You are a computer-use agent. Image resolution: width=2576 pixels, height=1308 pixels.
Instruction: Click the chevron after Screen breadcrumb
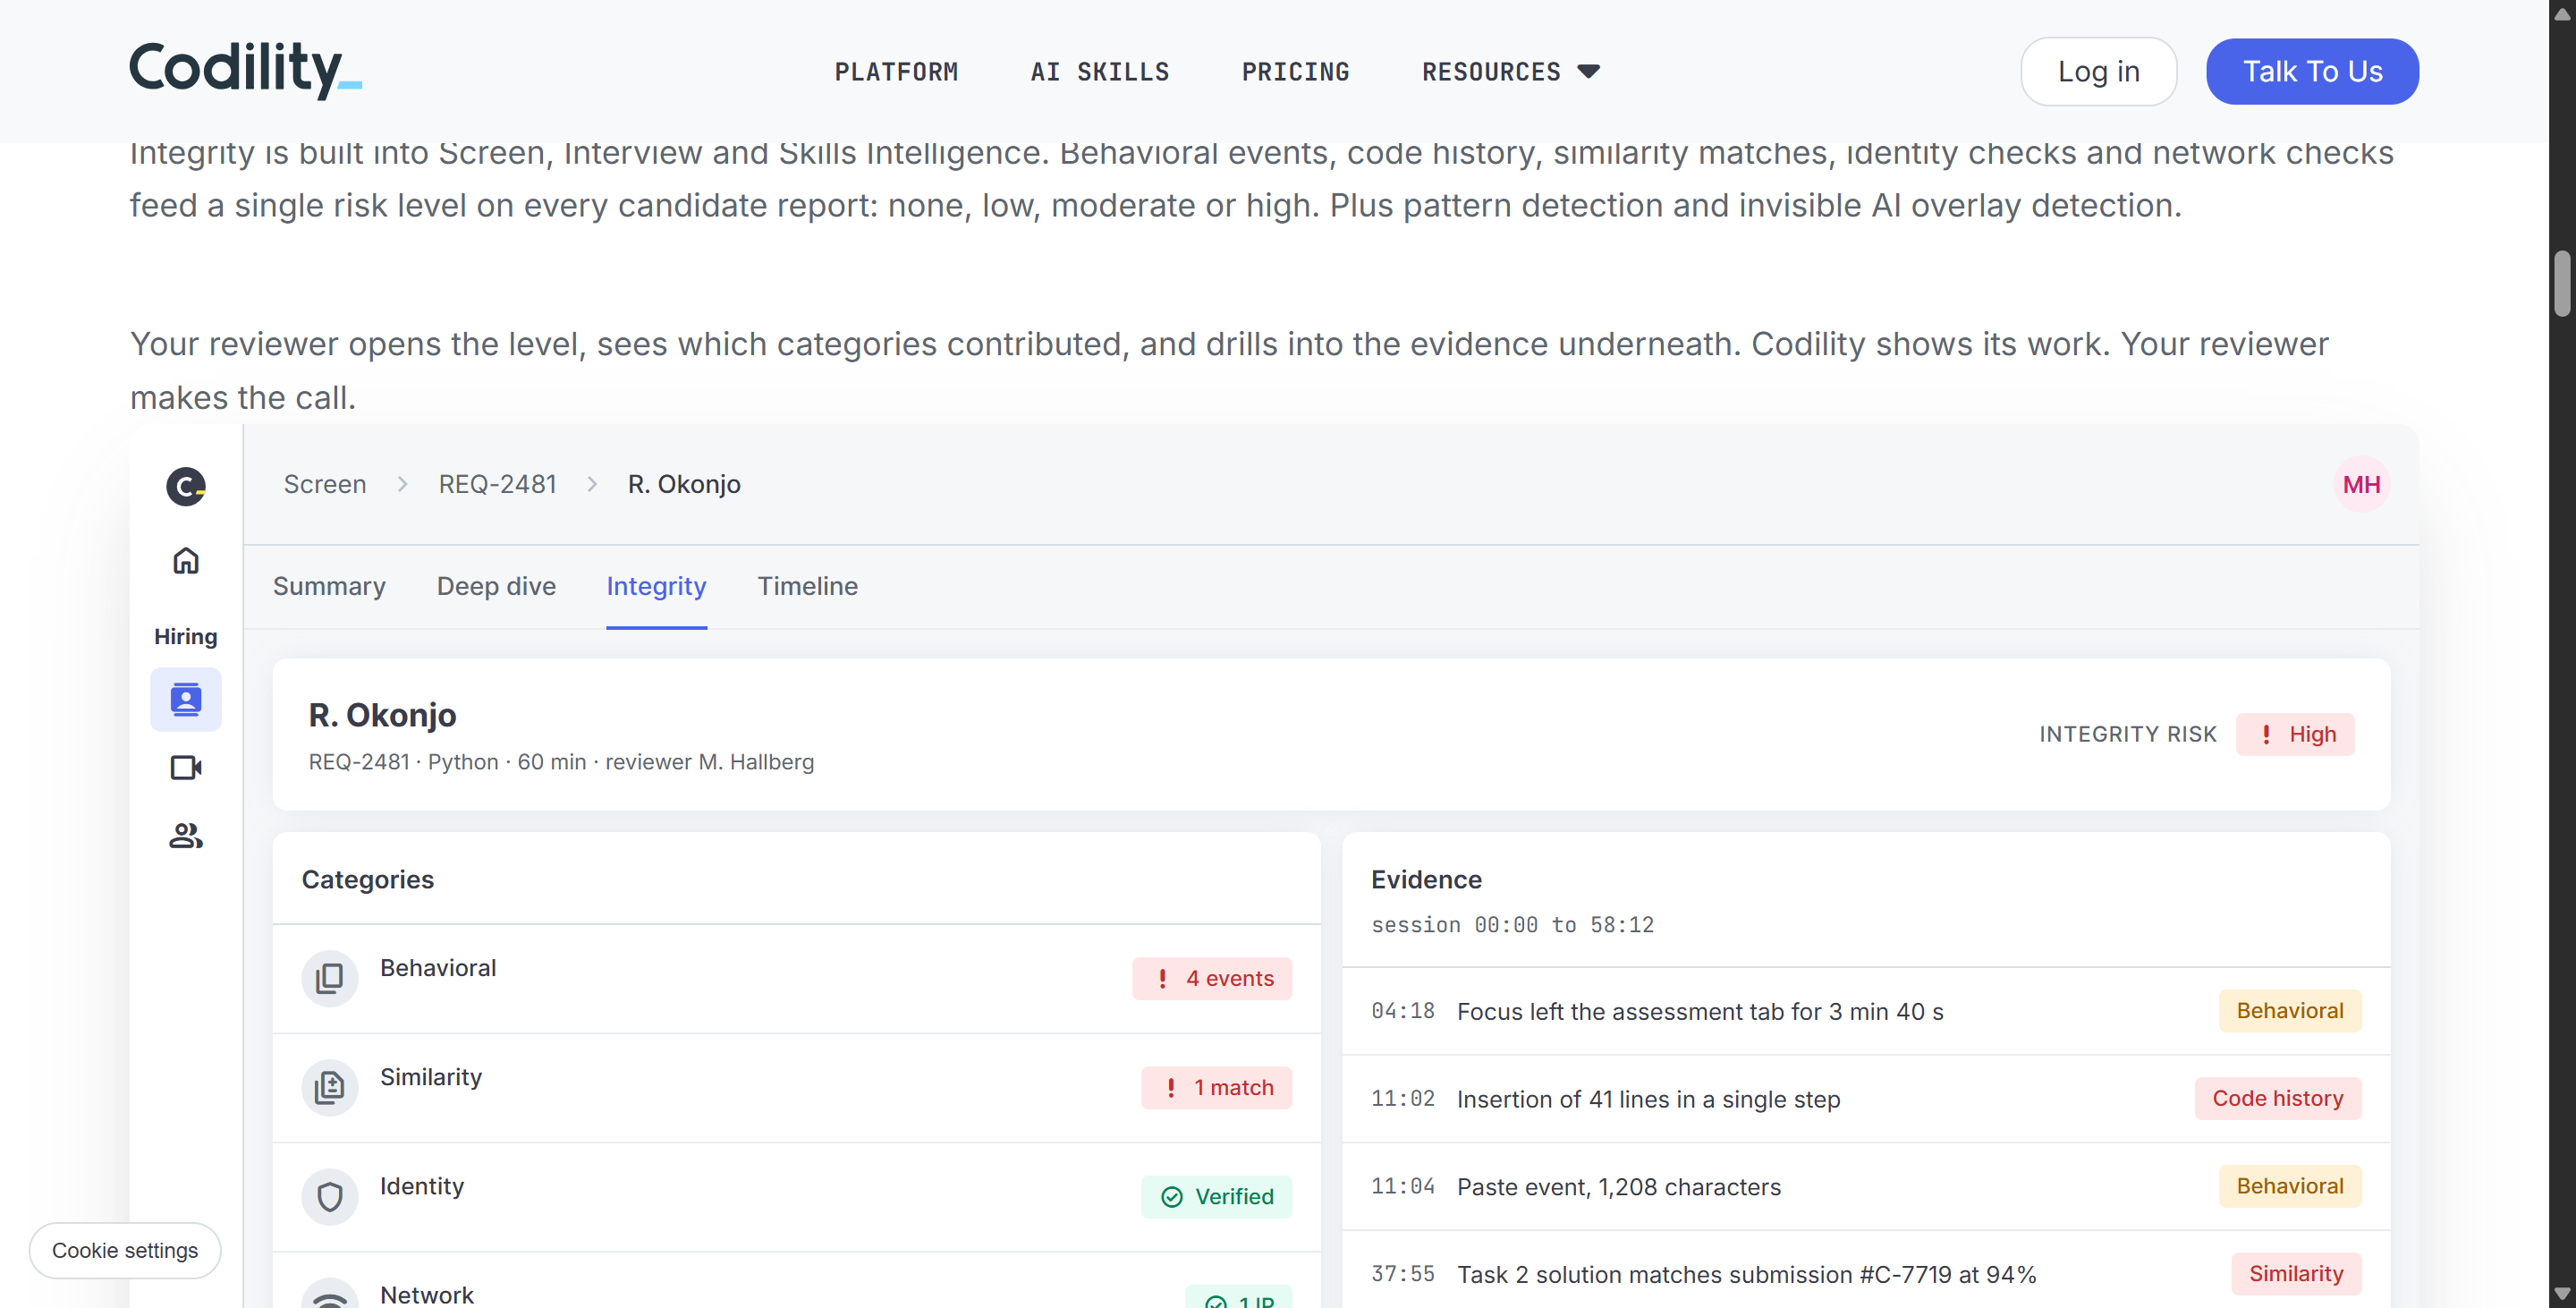point(402,484)
